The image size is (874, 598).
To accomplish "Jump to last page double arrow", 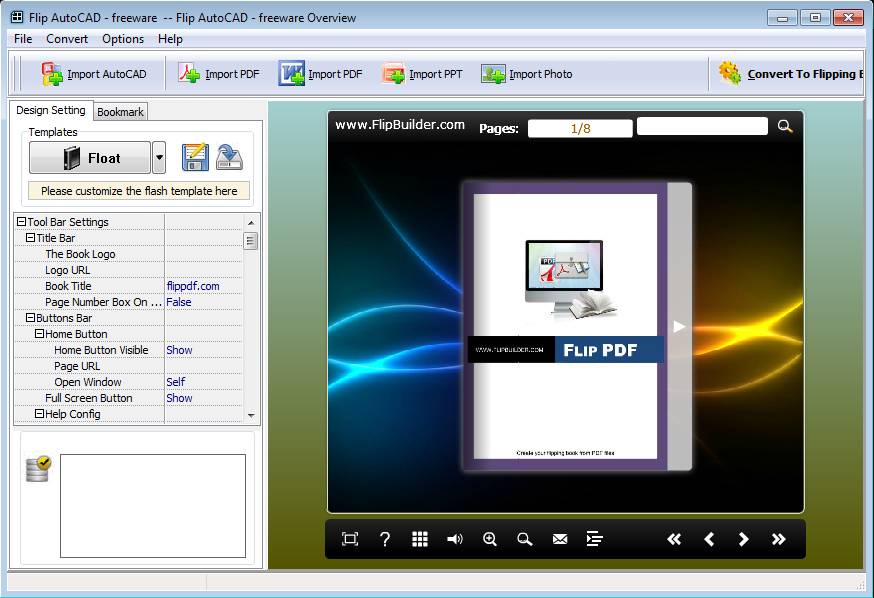I will 779,539.
